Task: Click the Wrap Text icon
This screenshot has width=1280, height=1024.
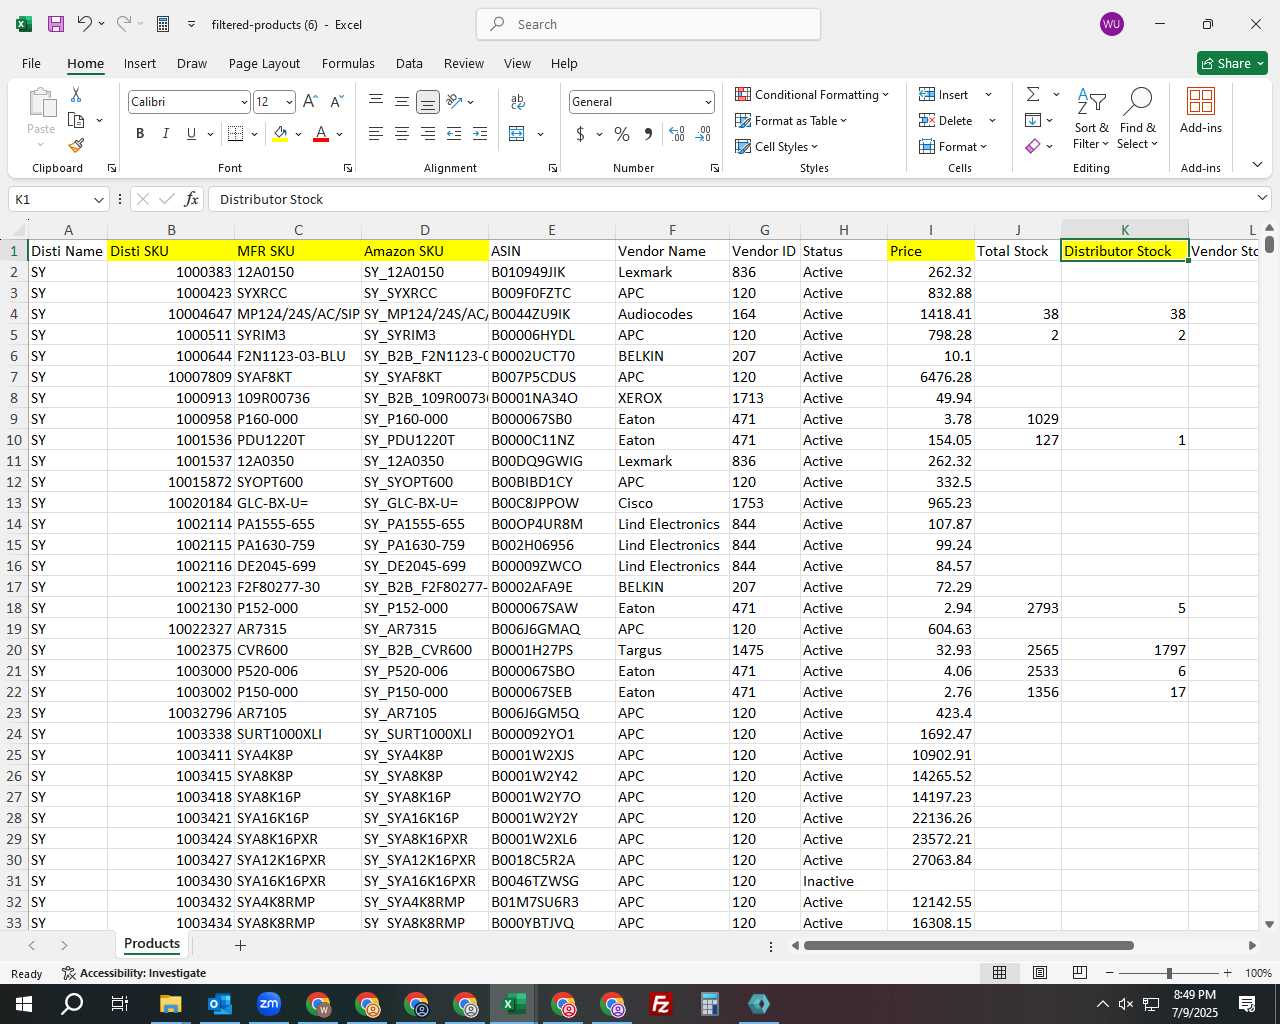Action: 518,102
